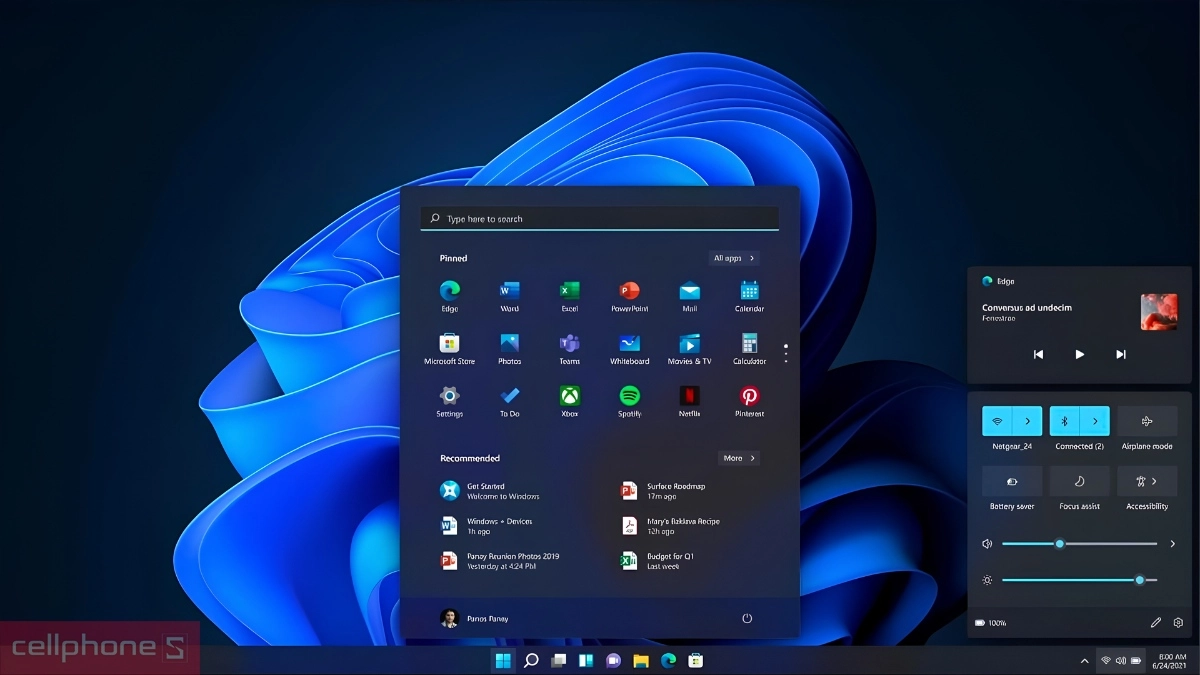Launch the Xbox app

point(569,401)
